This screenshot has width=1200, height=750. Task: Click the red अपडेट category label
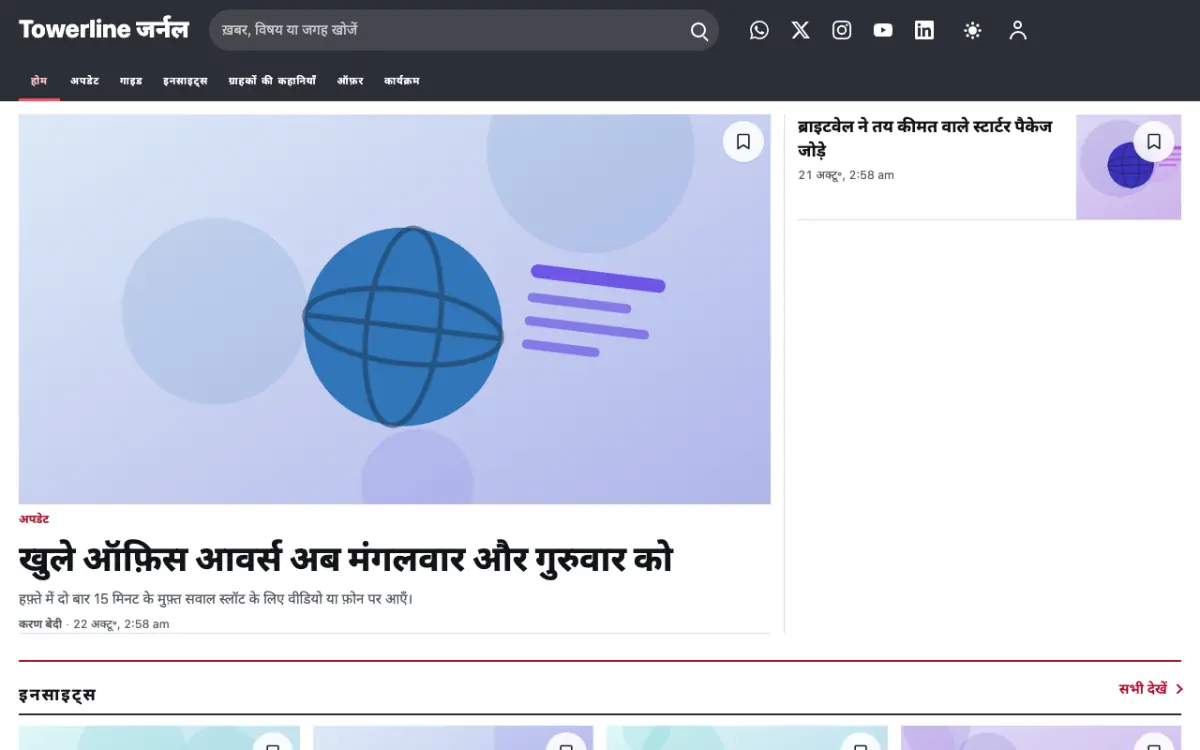34,519
